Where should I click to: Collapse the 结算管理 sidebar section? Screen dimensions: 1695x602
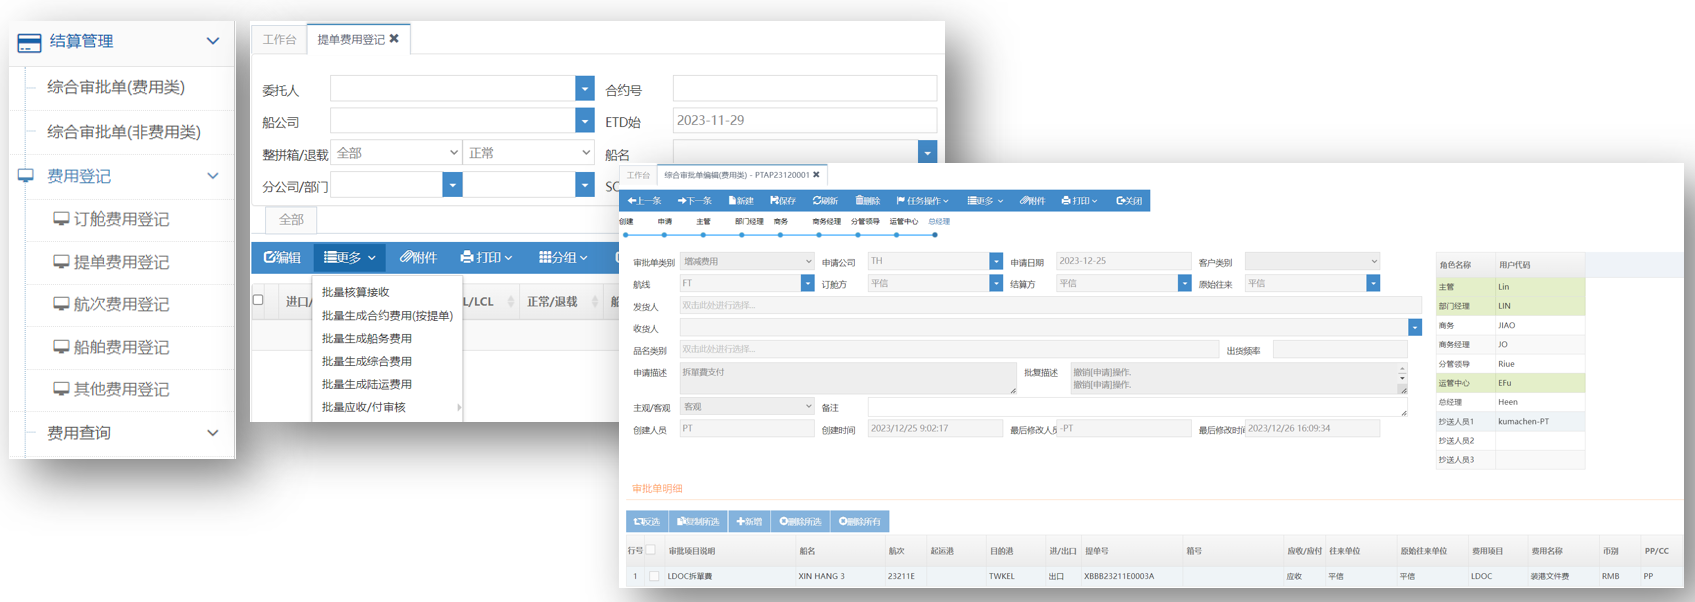click(x=212, y=41)
